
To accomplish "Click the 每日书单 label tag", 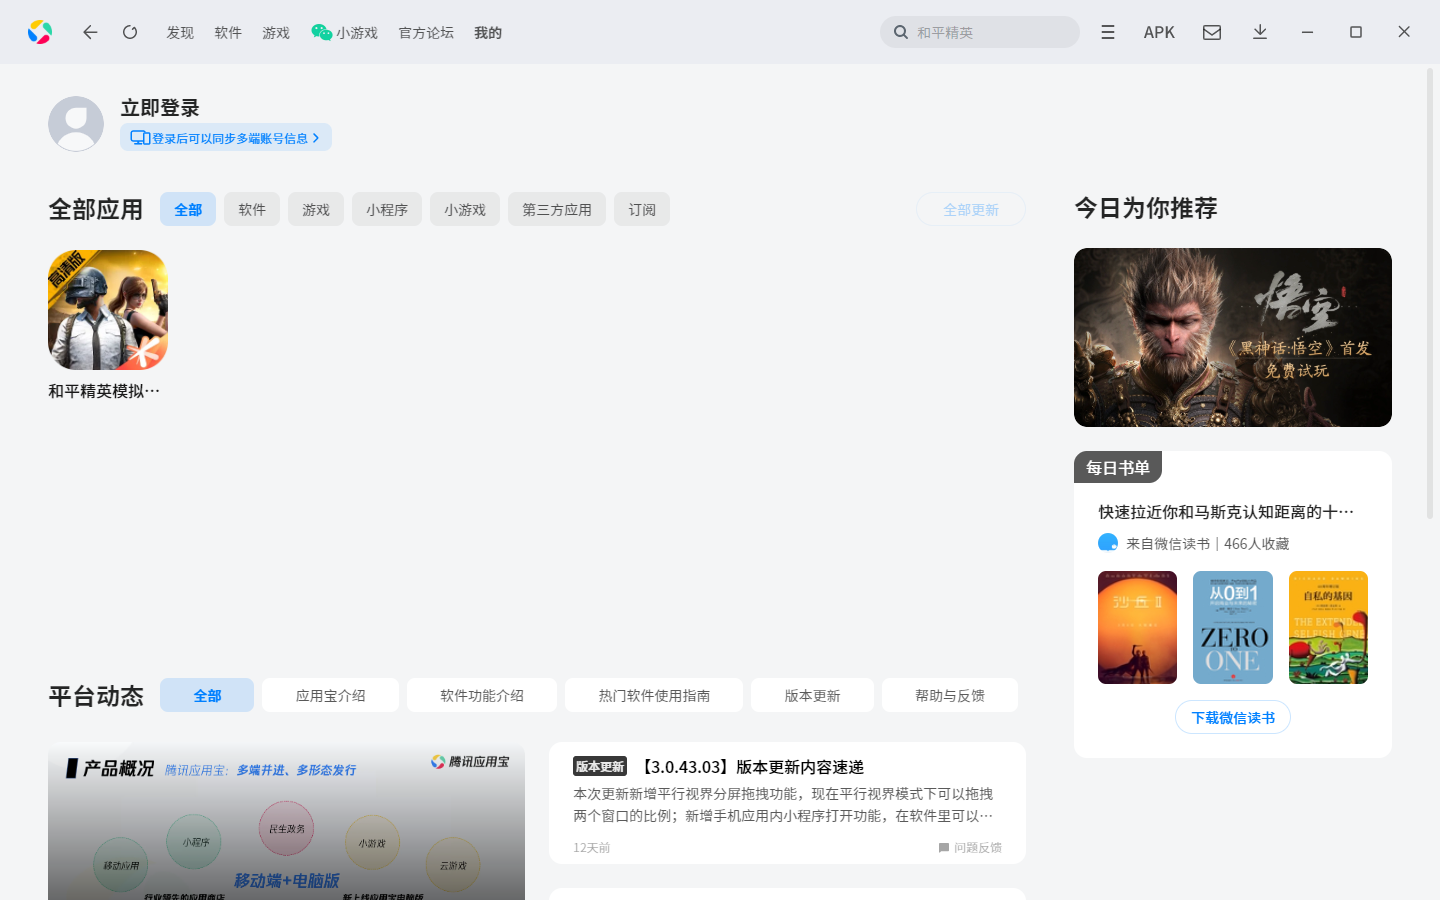I will 1118,467.
